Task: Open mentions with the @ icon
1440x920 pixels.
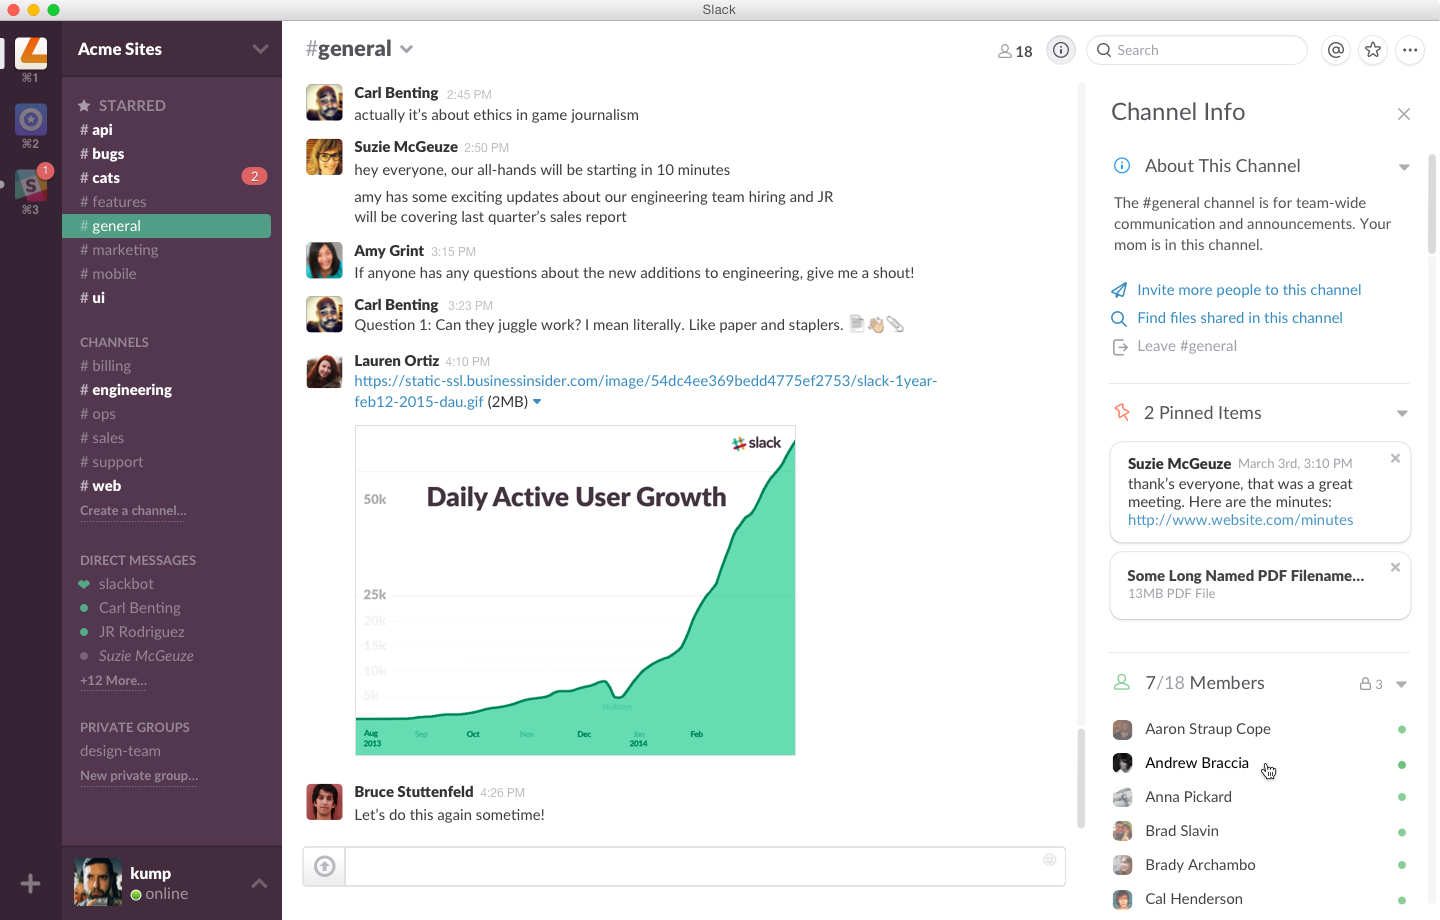Action: click(x=1336, y=50)
